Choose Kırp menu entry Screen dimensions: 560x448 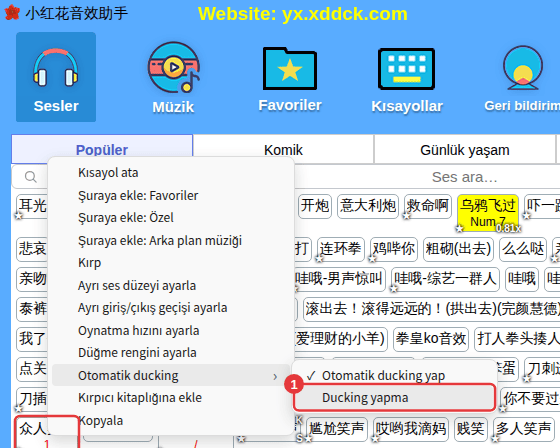(x=171, y=263)
